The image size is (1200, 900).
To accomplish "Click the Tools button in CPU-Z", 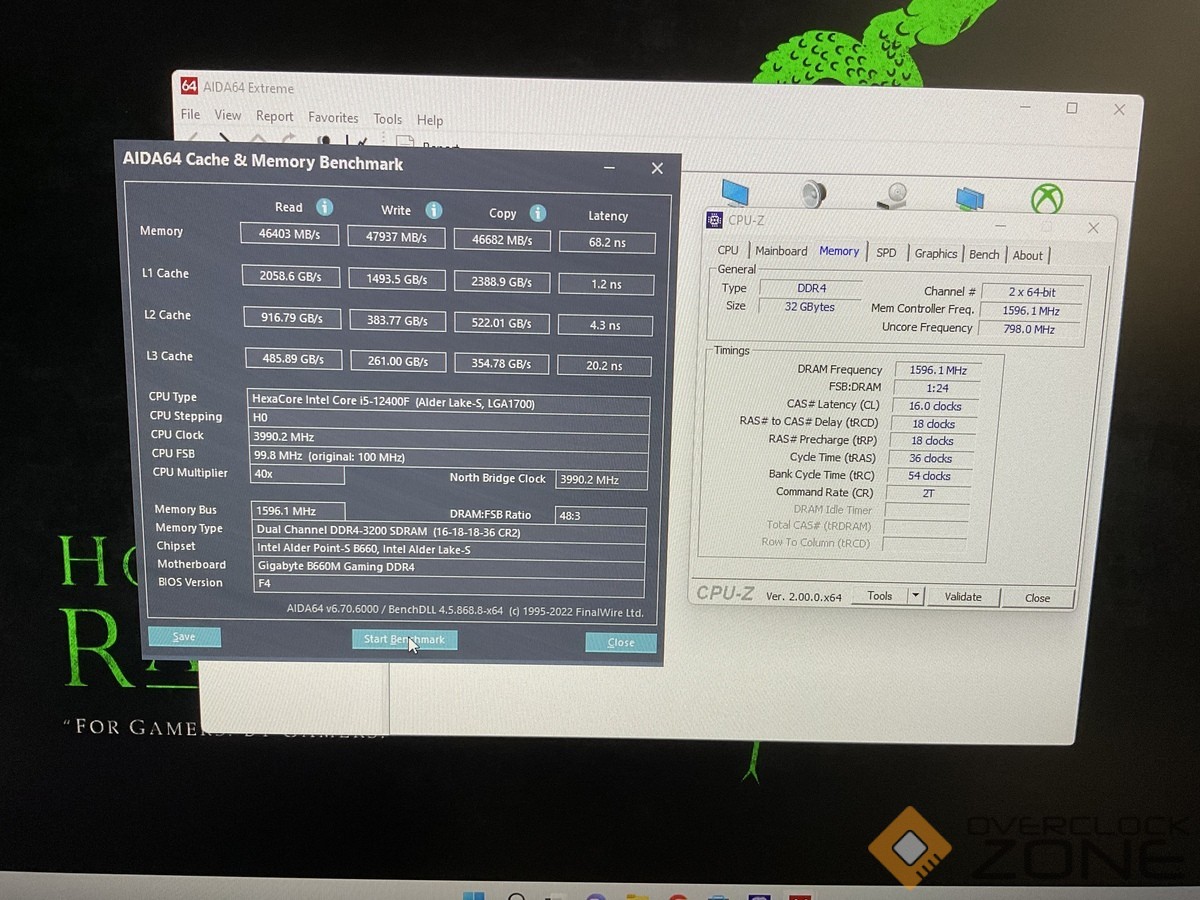I will [x=880, y=596].
